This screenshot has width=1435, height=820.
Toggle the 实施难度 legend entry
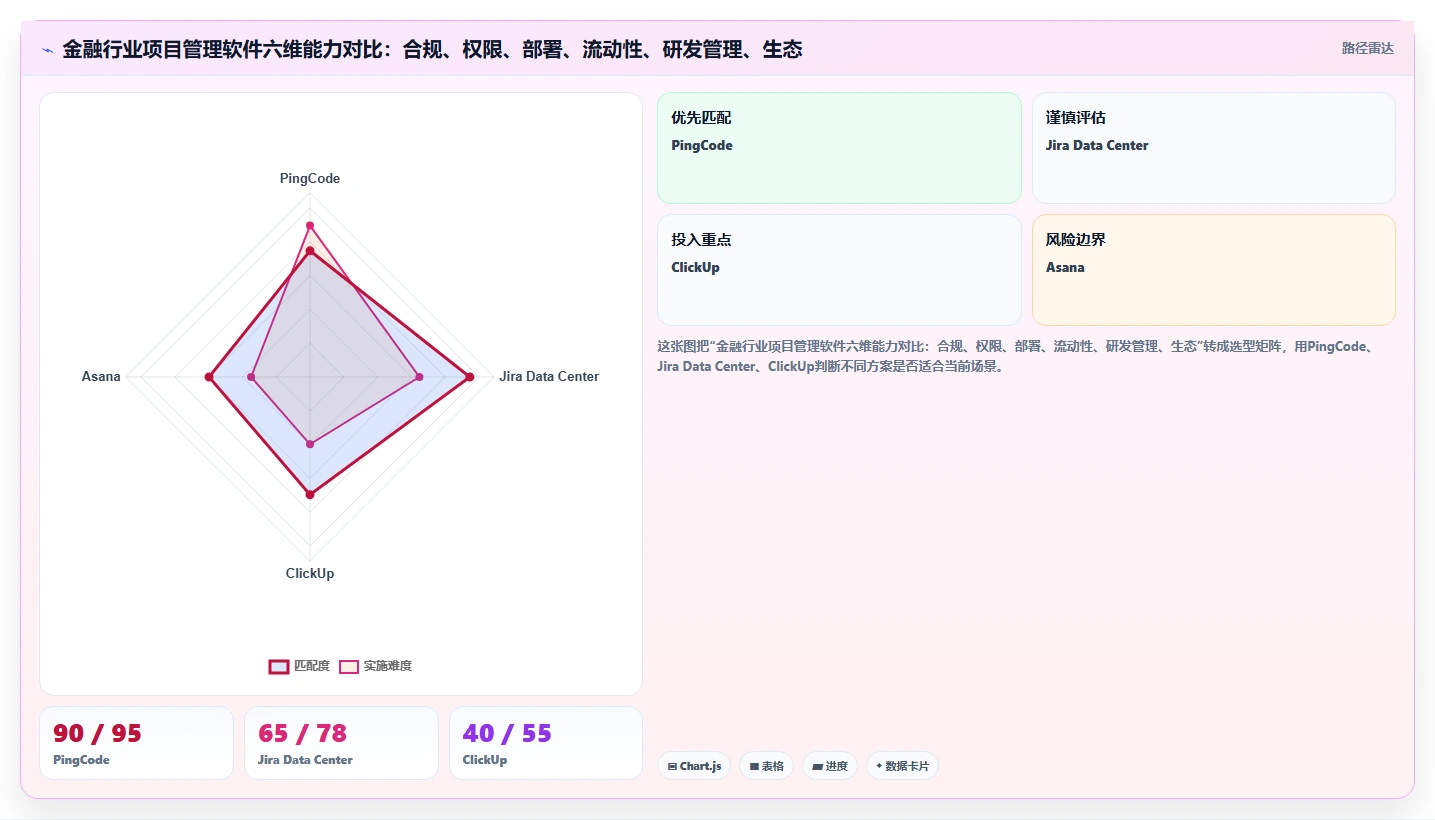pyautogui.click(x=375, y=666)
